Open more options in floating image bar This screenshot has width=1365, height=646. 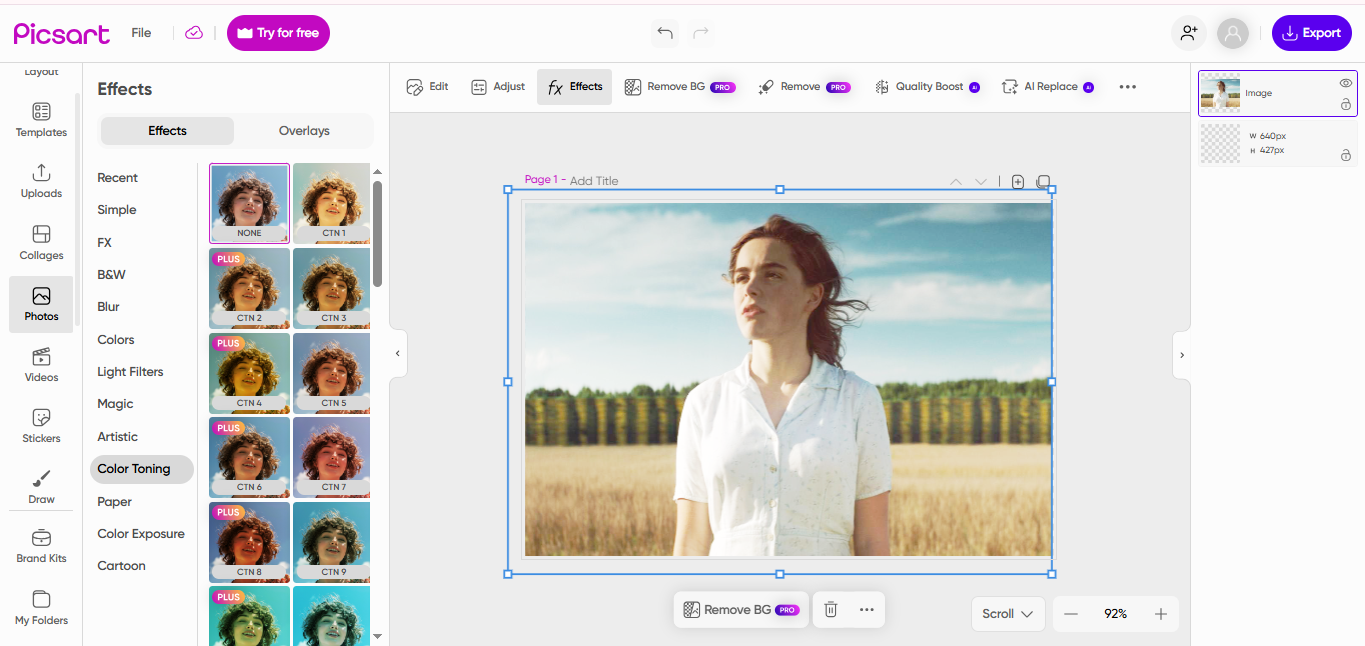click(866, 610)
